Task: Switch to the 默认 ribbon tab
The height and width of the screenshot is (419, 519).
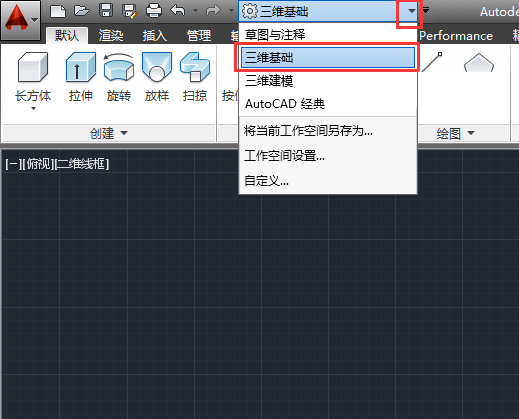Action: point(67,35)
